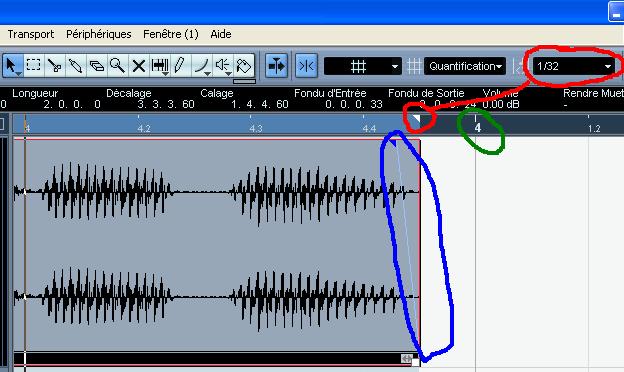
Task: Select the Play speaker tool
Action: coord(222,66)
